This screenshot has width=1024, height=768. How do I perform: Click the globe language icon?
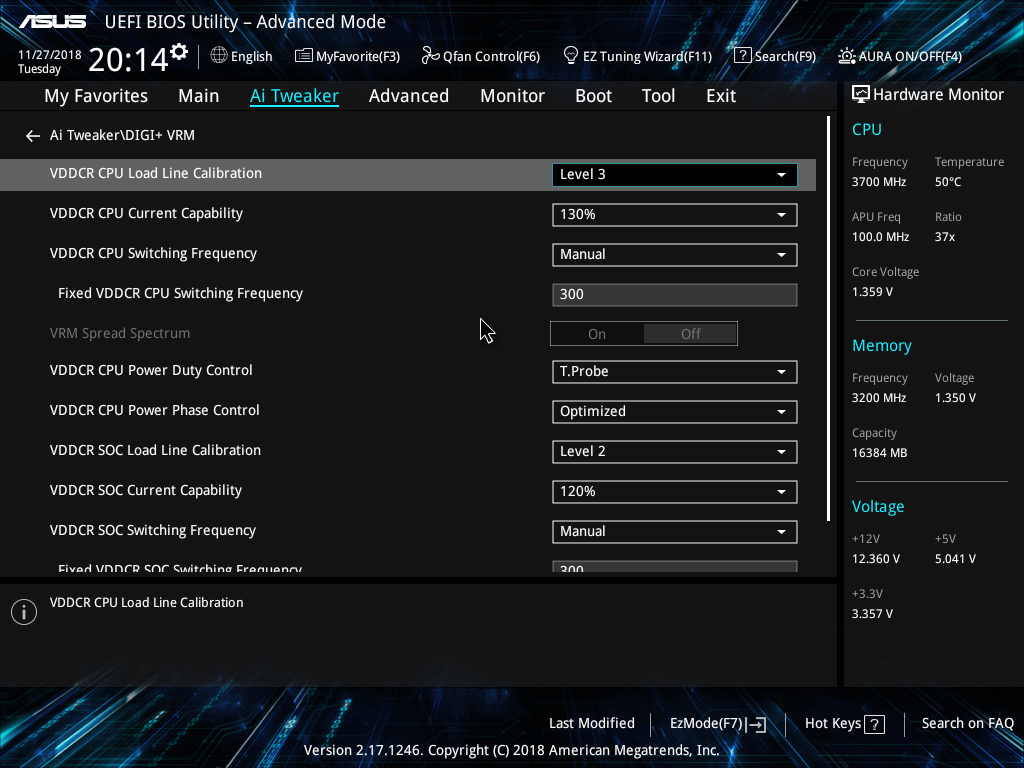219,56
